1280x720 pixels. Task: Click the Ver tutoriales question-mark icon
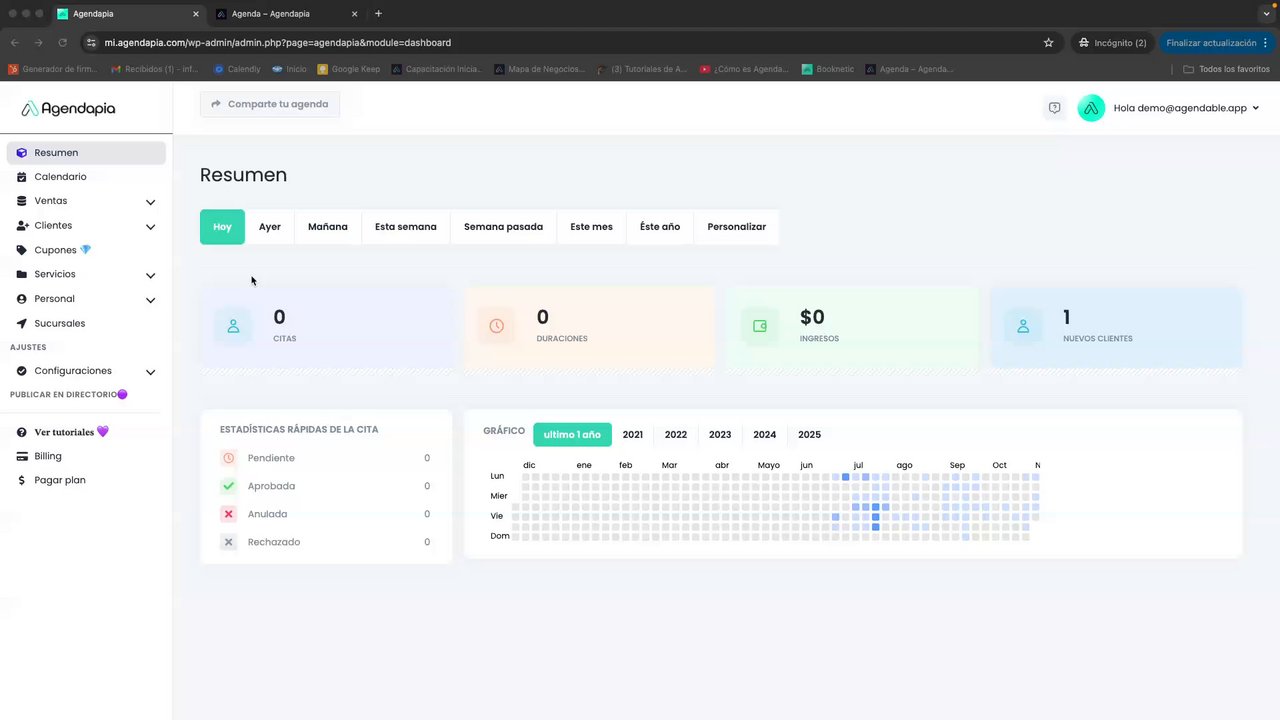point(22,432)
